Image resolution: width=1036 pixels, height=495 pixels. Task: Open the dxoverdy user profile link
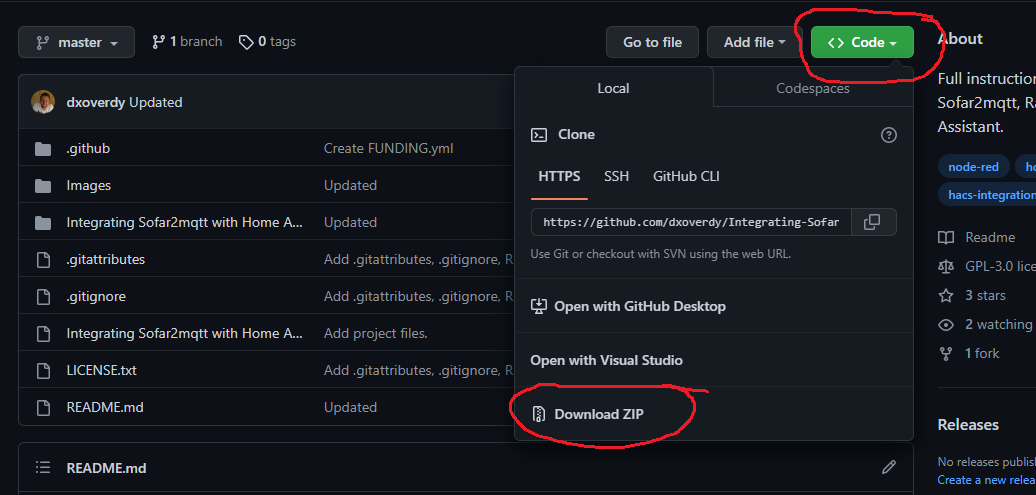tap(96, 102)
